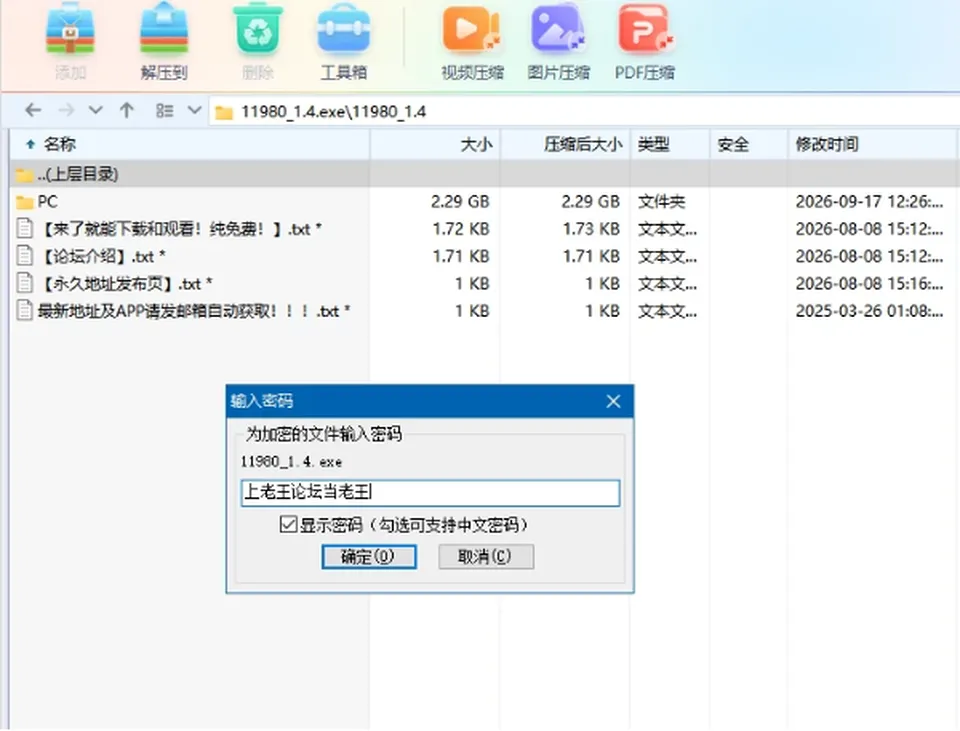Click the Delete (删除) recycle icon
The image size is (960, 731).
258,29
